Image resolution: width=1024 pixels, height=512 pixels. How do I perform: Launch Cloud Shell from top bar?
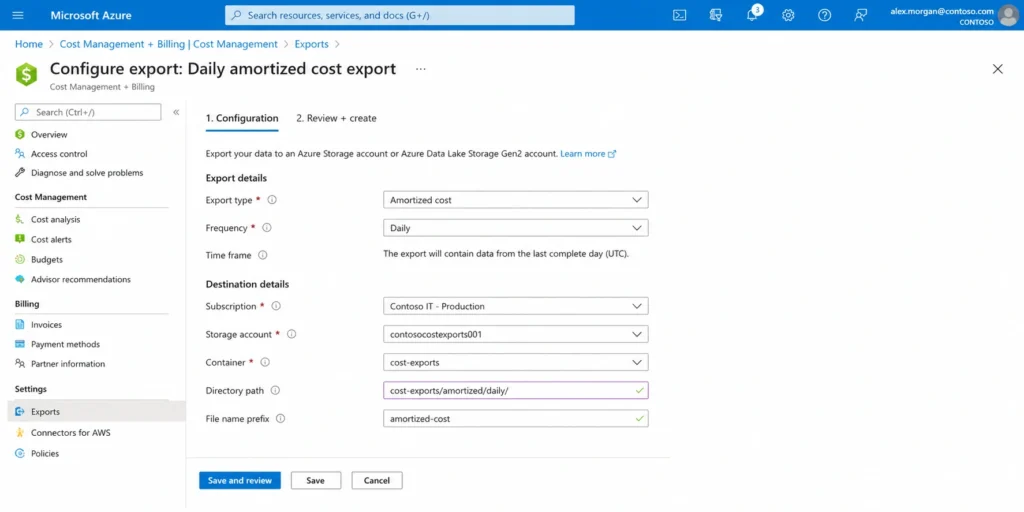(x=679, y=15)
